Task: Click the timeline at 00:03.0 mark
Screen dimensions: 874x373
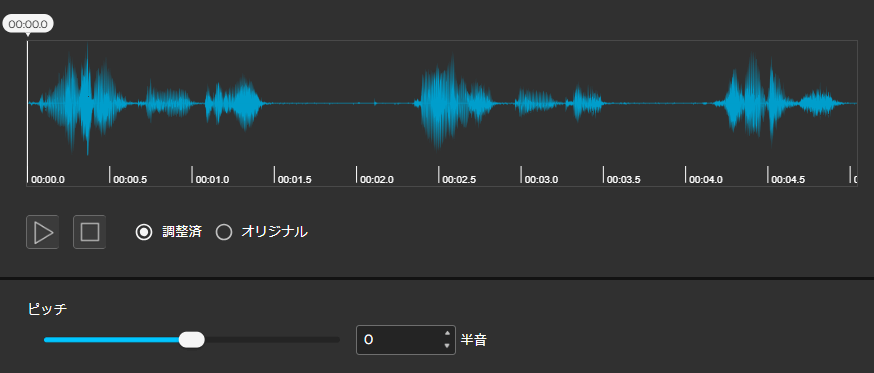Action: [x=541, y=180]
